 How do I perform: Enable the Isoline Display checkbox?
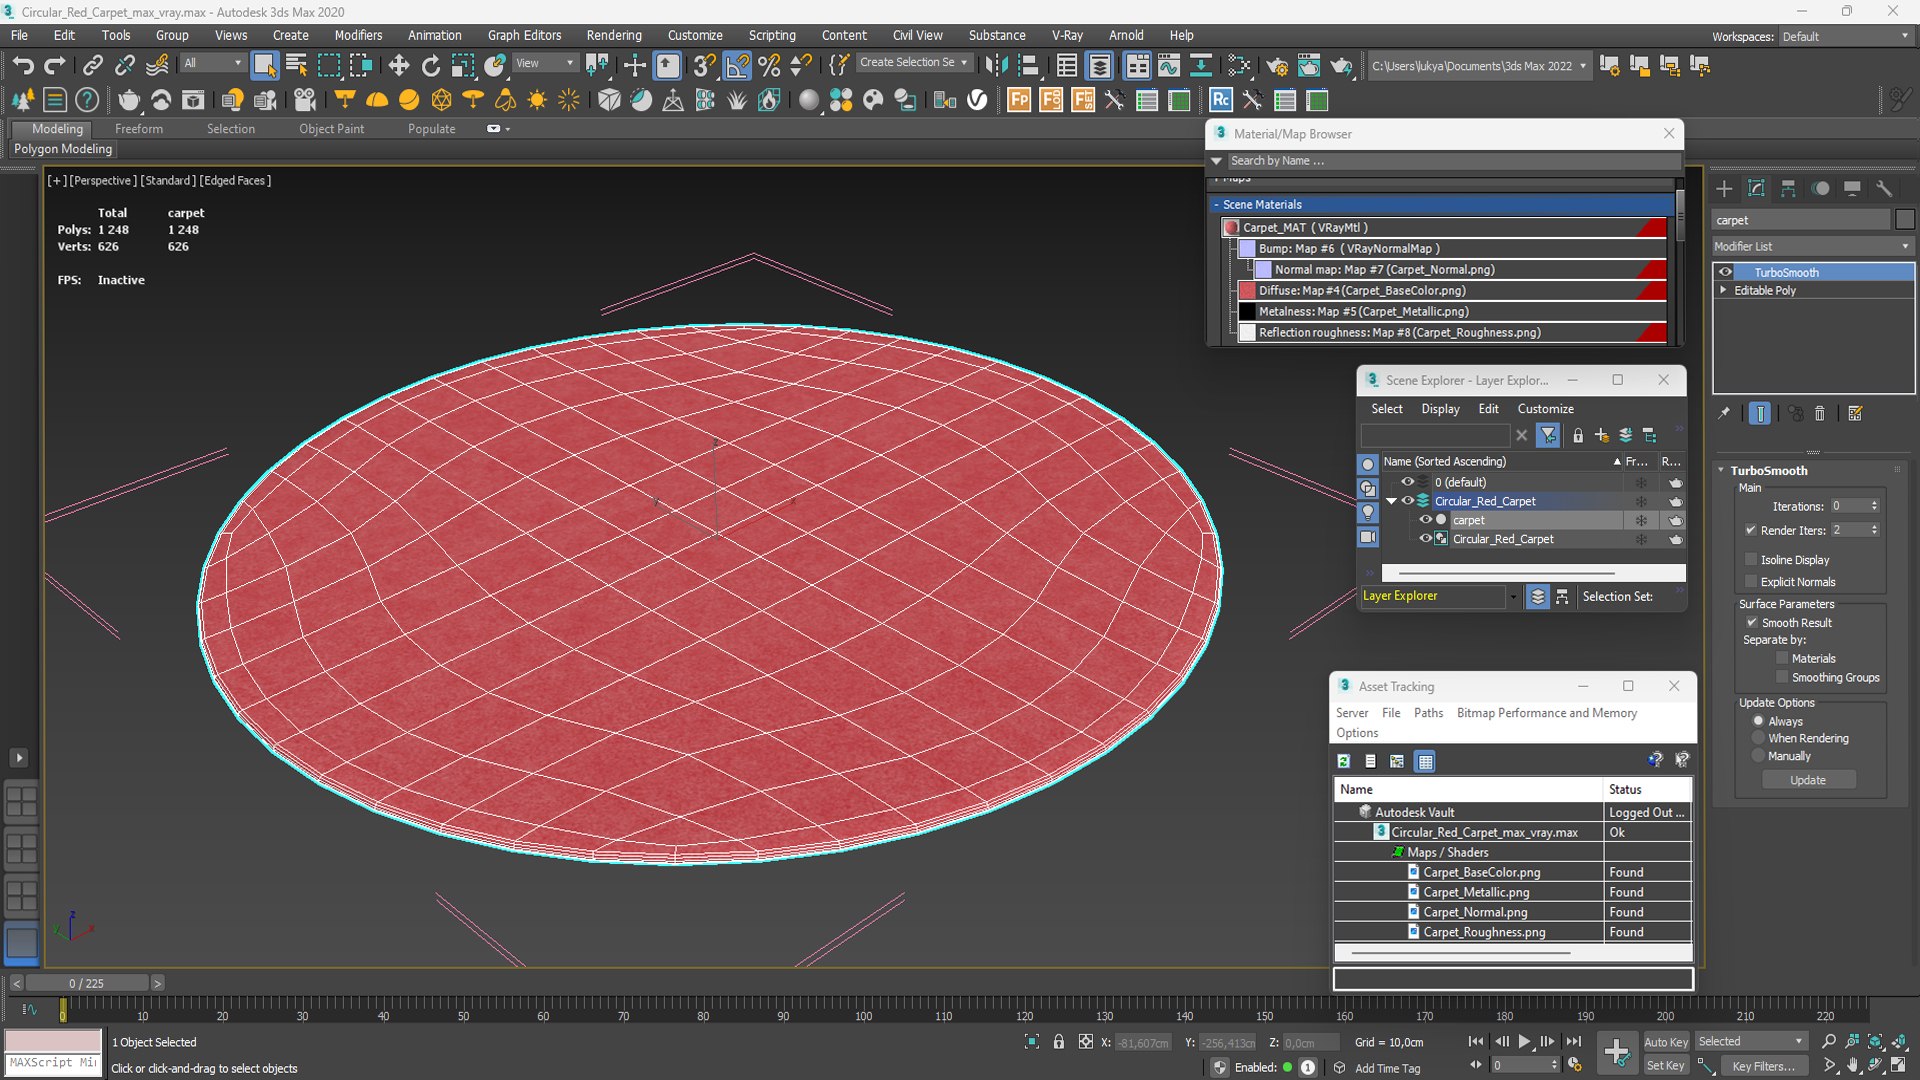tap(1751, 560)
